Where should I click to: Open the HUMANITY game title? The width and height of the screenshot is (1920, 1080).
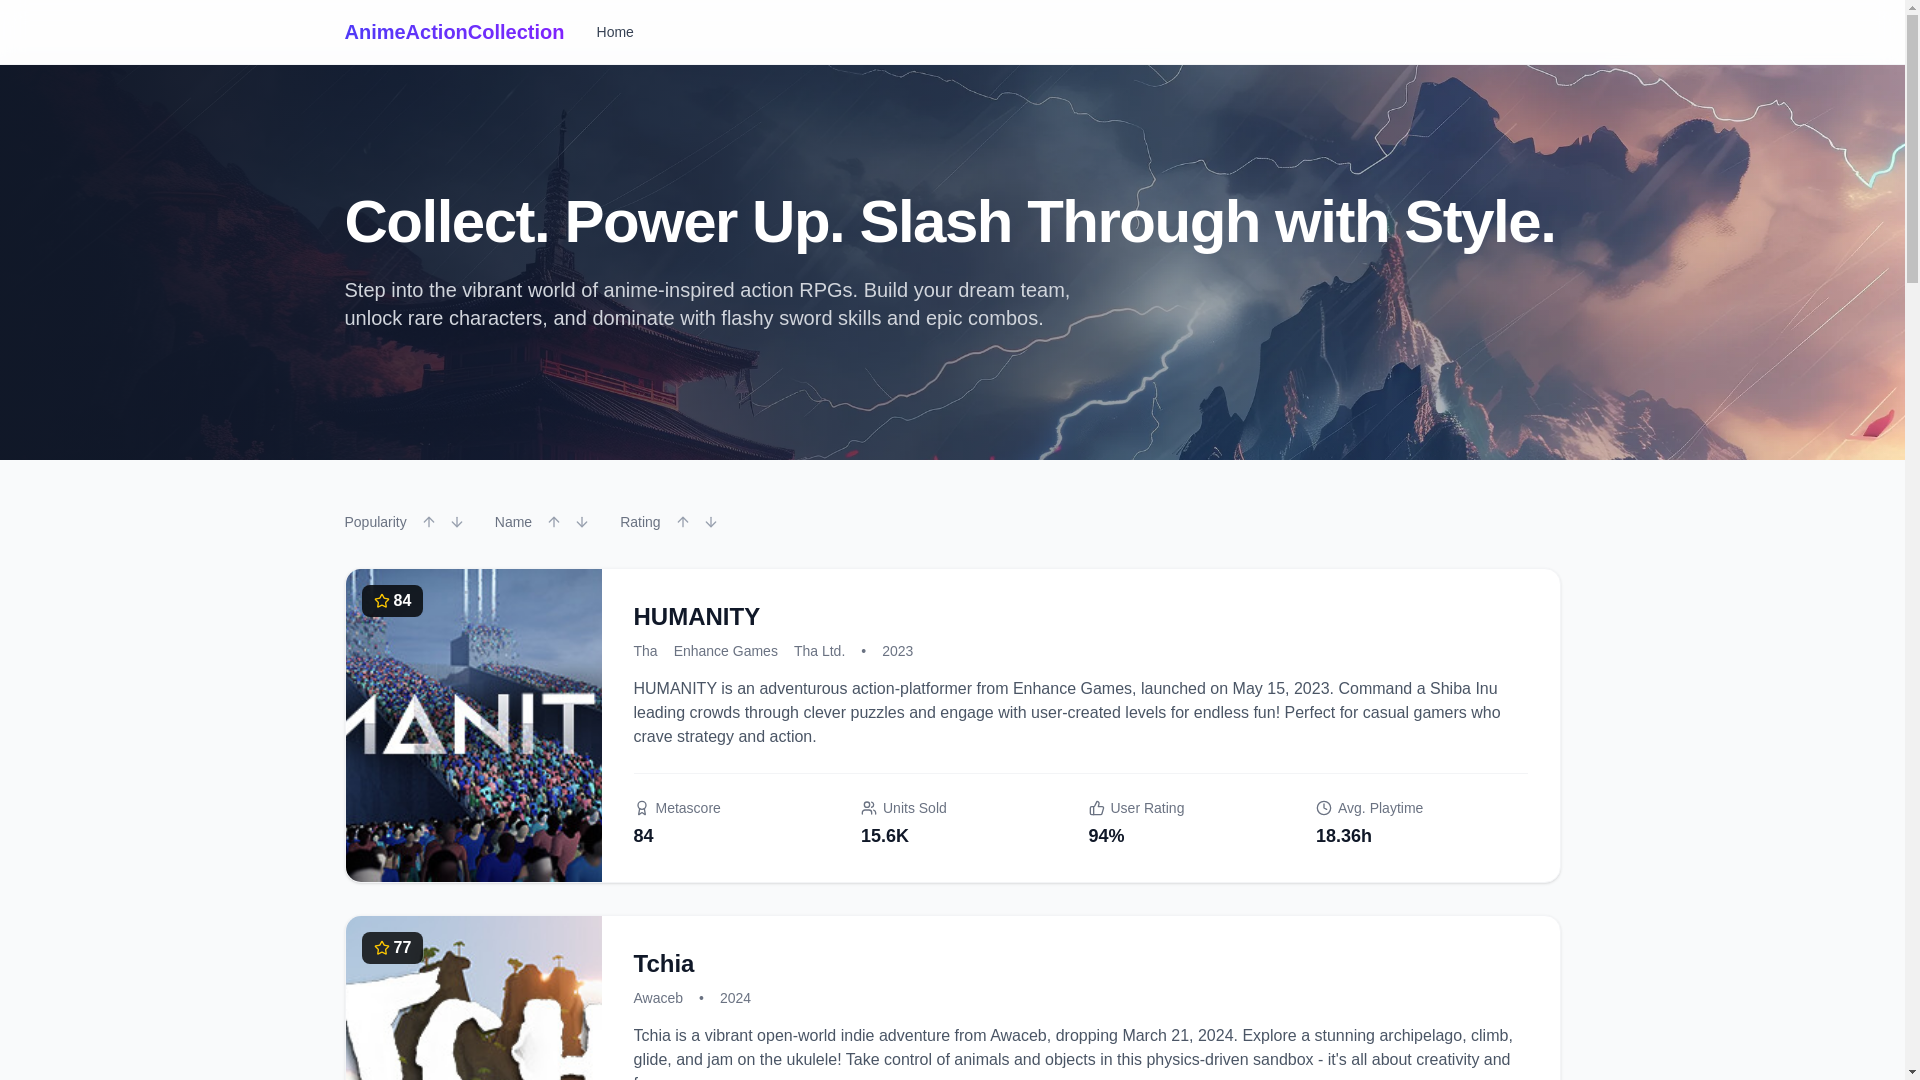(x=697, y=616)
